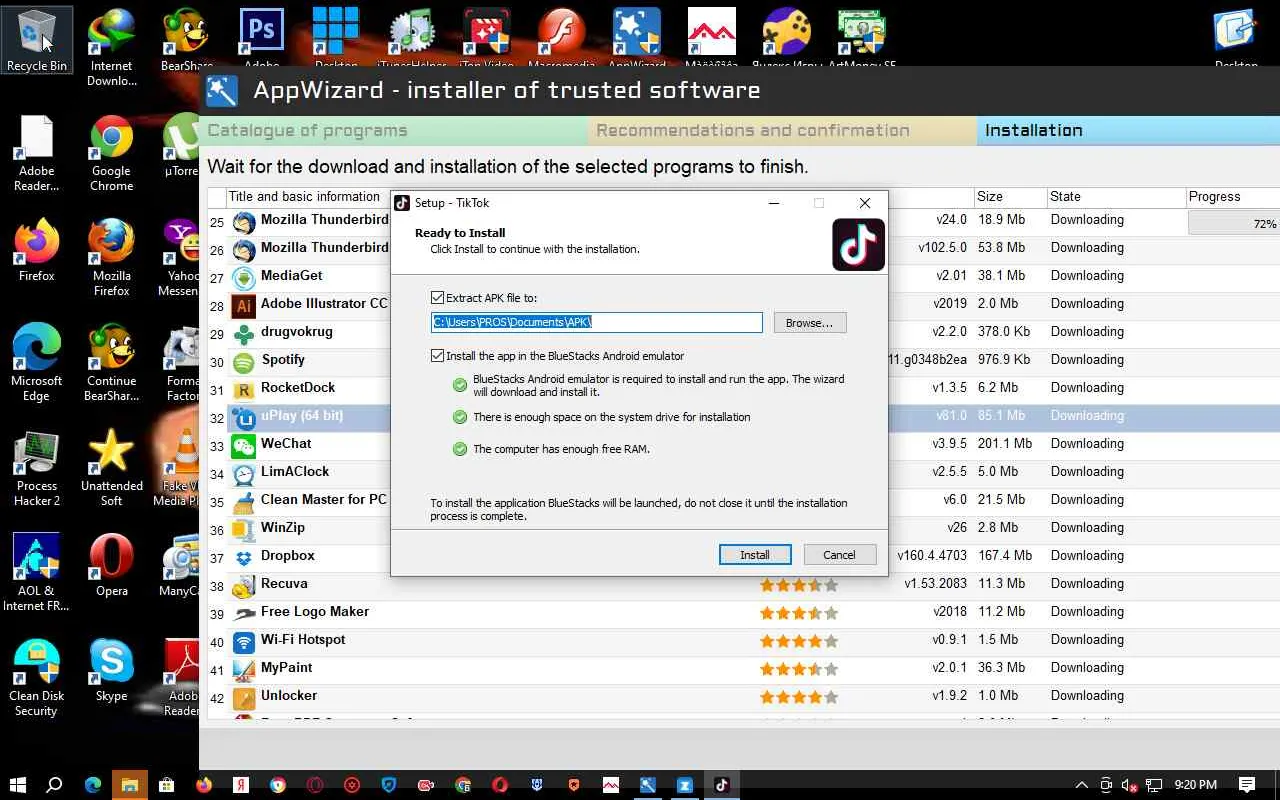Image resolution: width=1280 pixels, height=800 pixels.
Task: Click the Progress column header
Action: pyautogui.click(x=1232, y=197)
